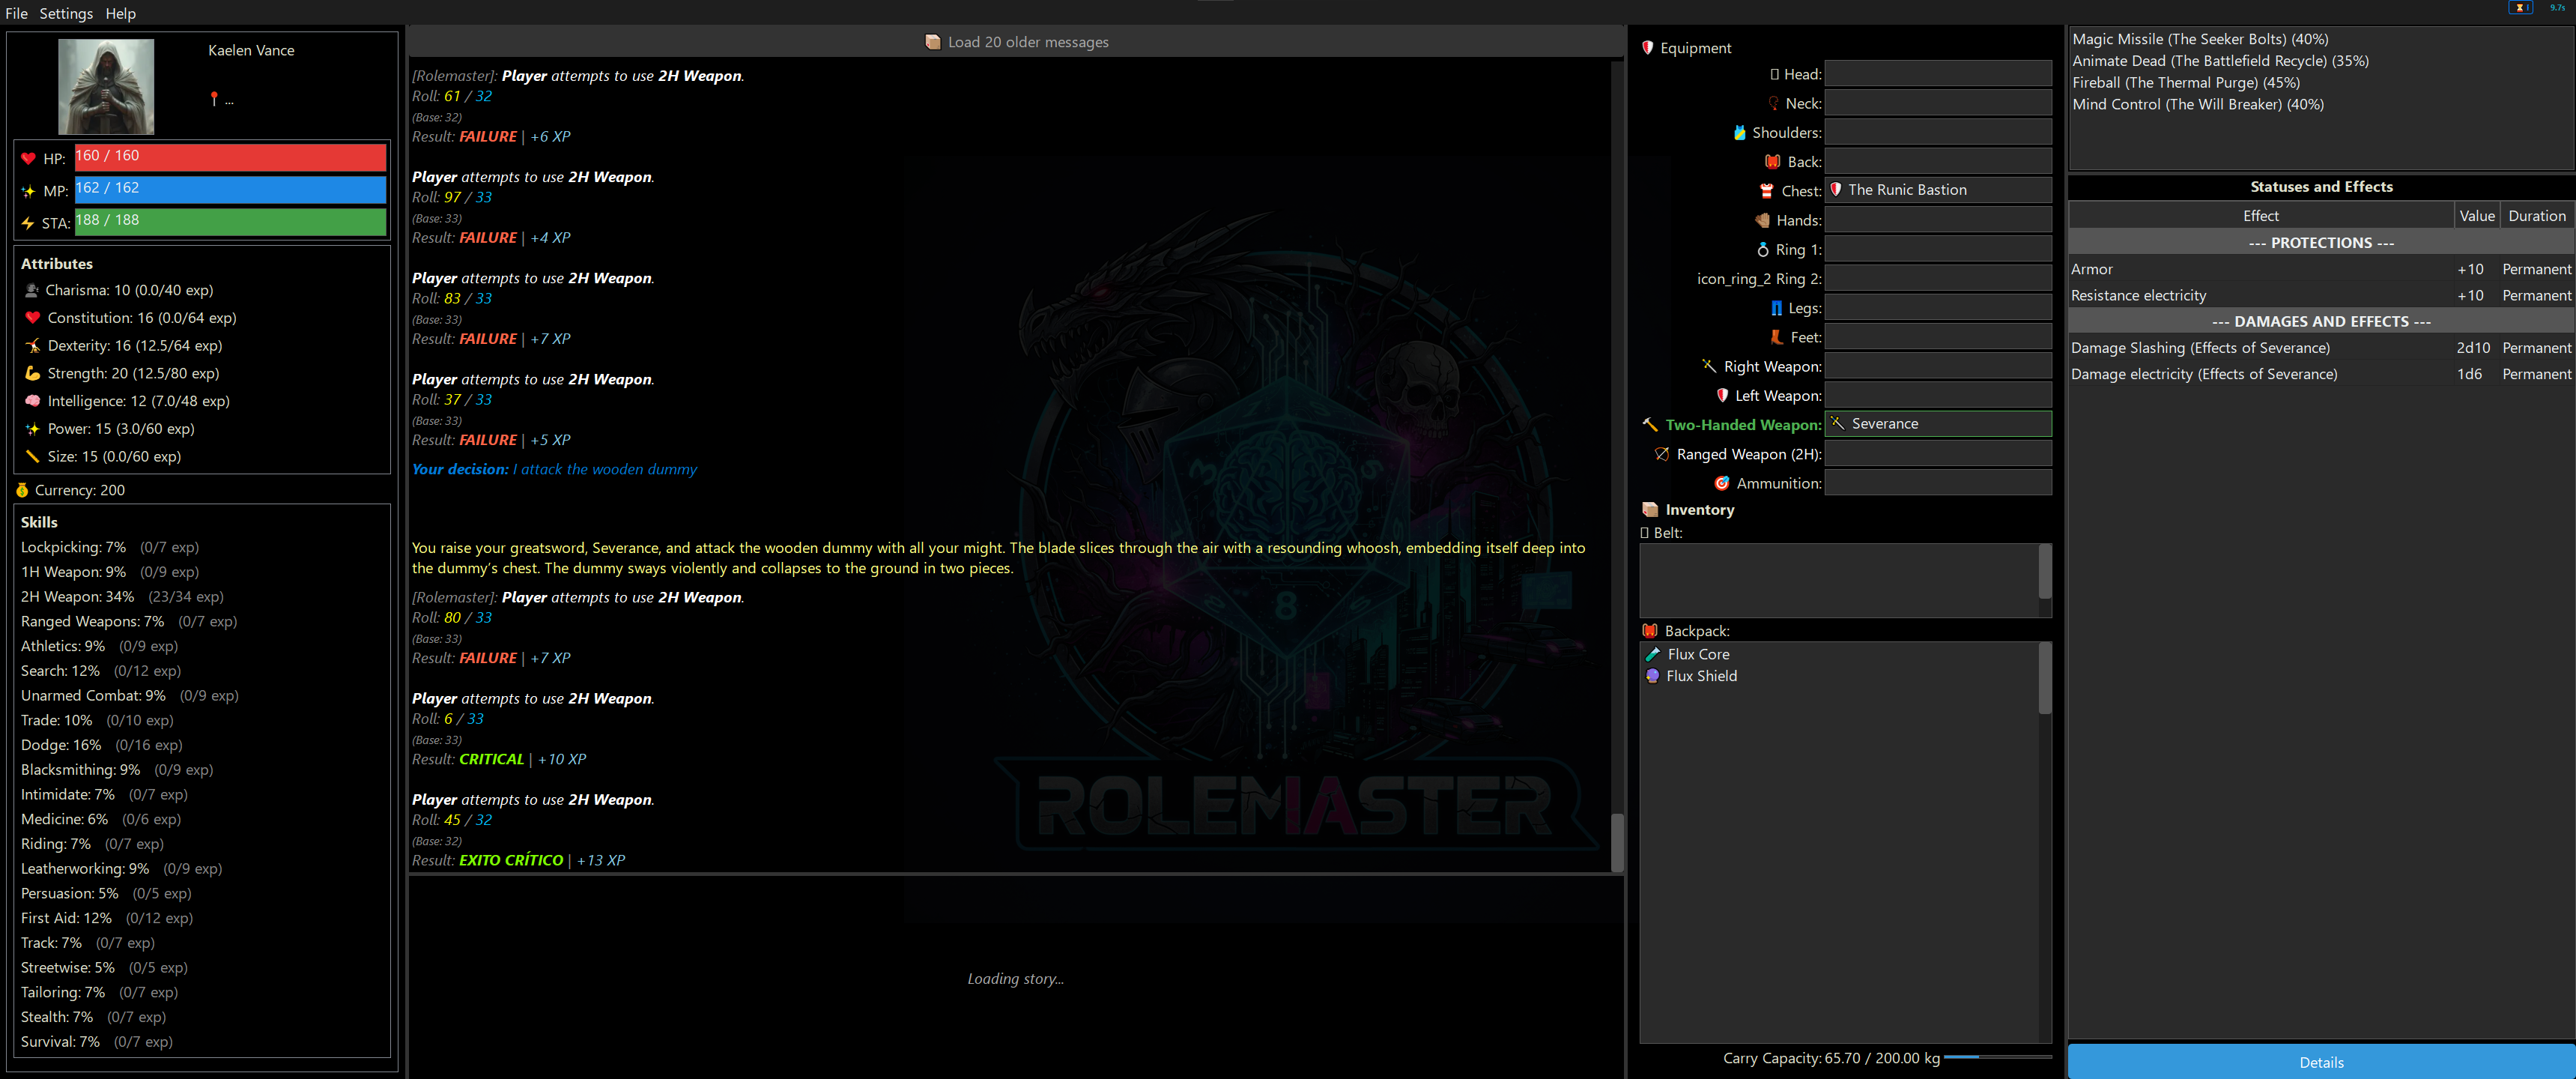Click the Legs trousers icon
The image size is (2576, 1079).
coord(1776,308)
